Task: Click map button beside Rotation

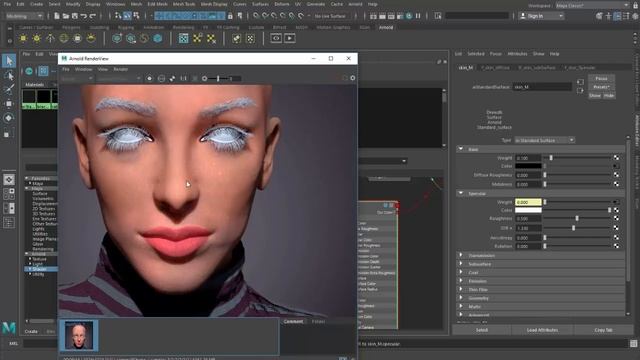Action: pos(616,246)
